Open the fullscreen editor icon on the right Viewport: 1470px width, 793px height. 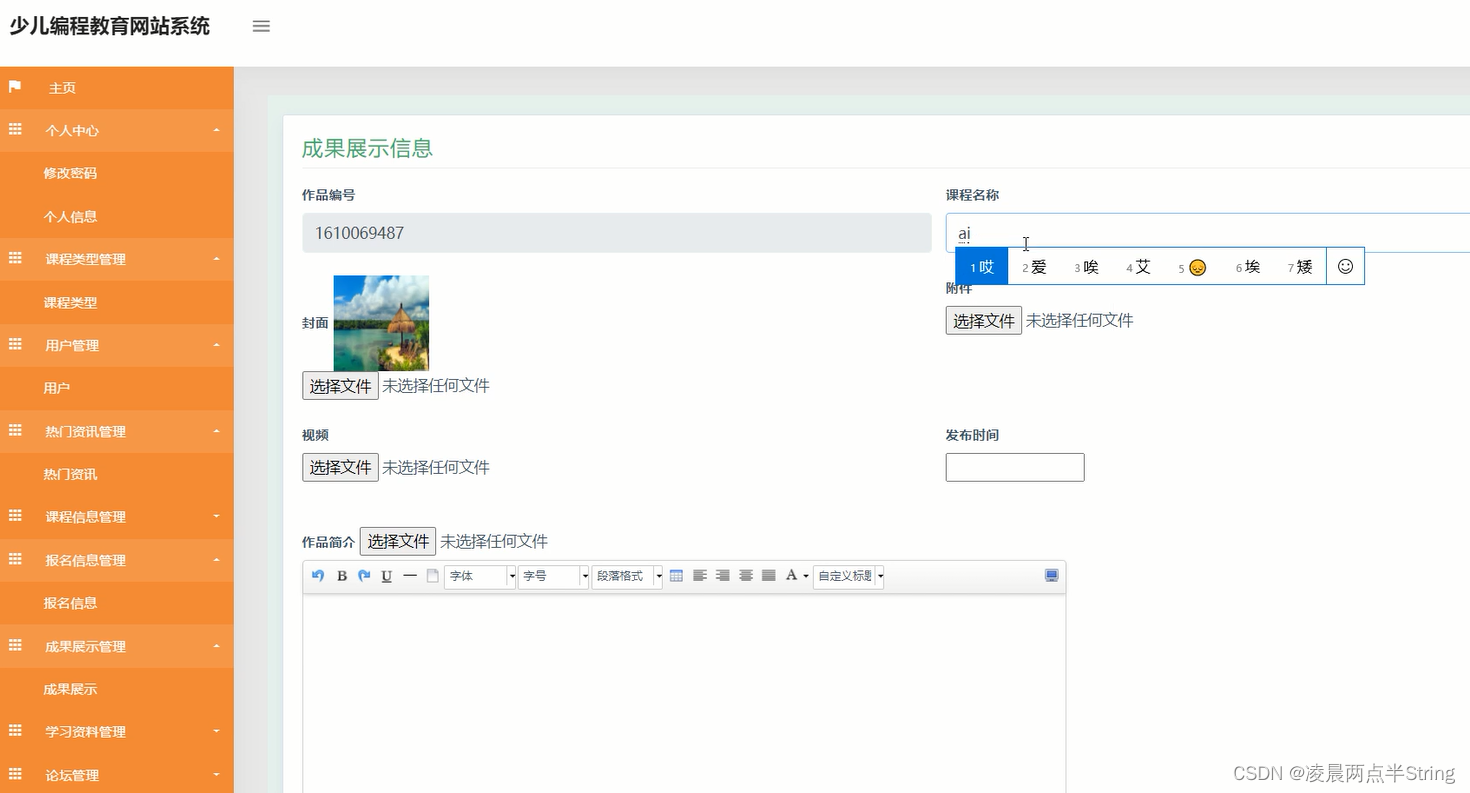coord(1051,575)
